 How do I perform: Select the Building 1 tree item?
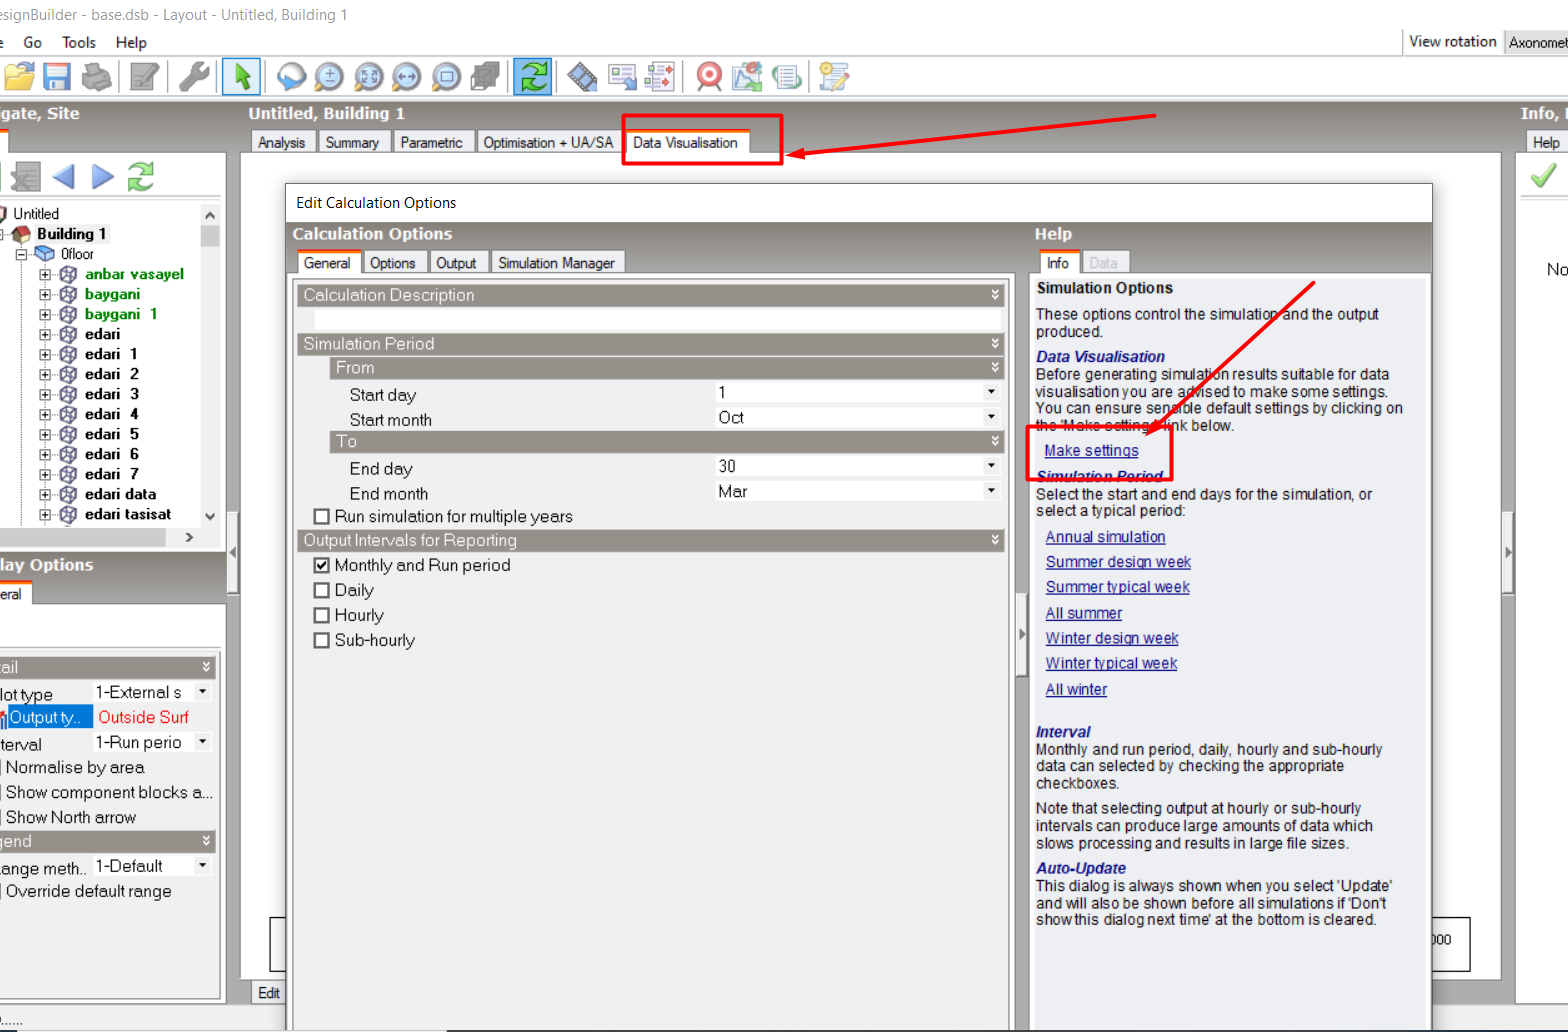[x=71, y=234]
